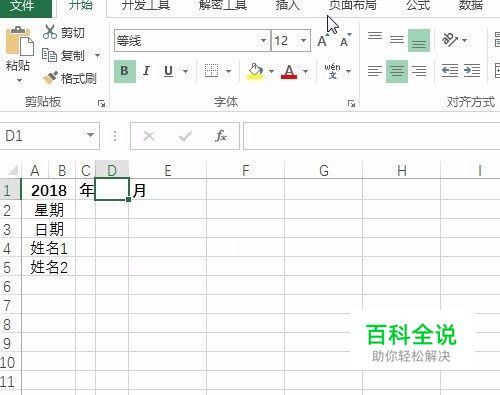Decrease font size with the smaller A
Image resolution: width=500 pixels, height=395 pixels.
[345, 41]
